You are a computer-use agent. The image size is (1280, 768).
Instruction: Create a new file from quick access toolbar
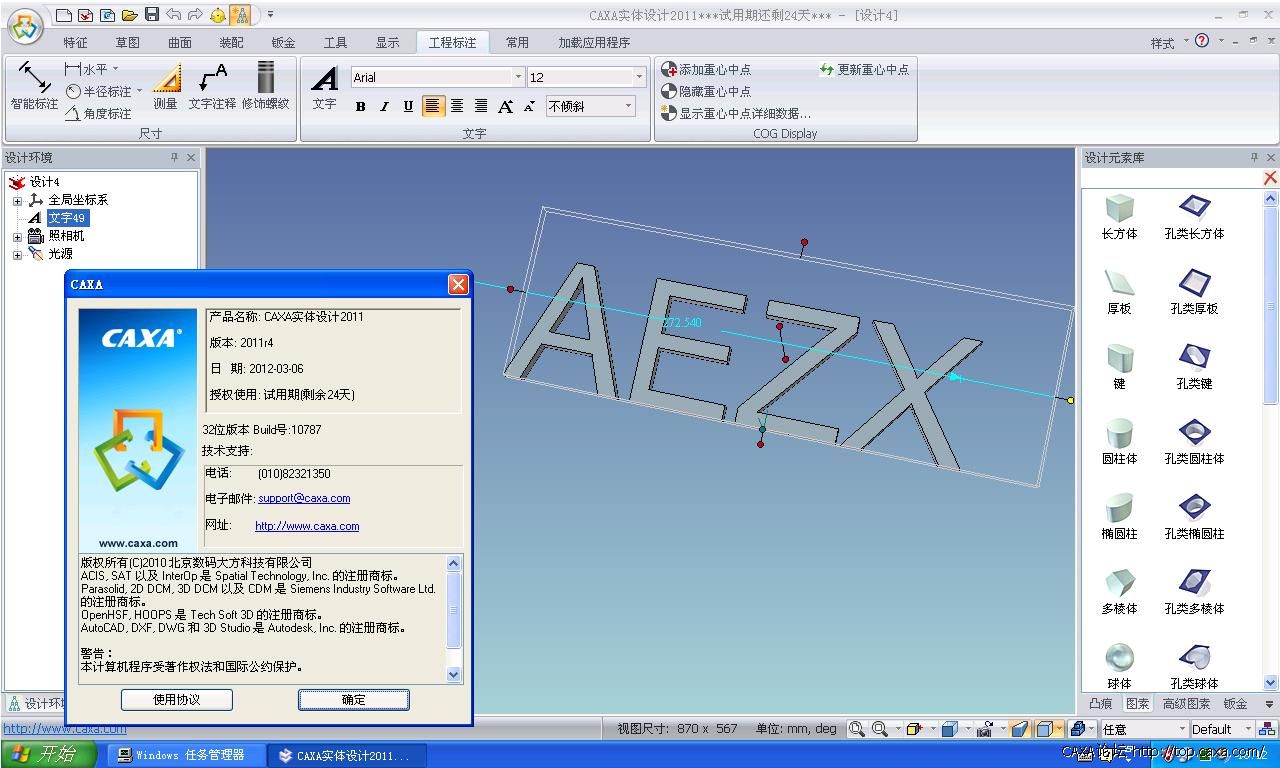tap(64, 15)
